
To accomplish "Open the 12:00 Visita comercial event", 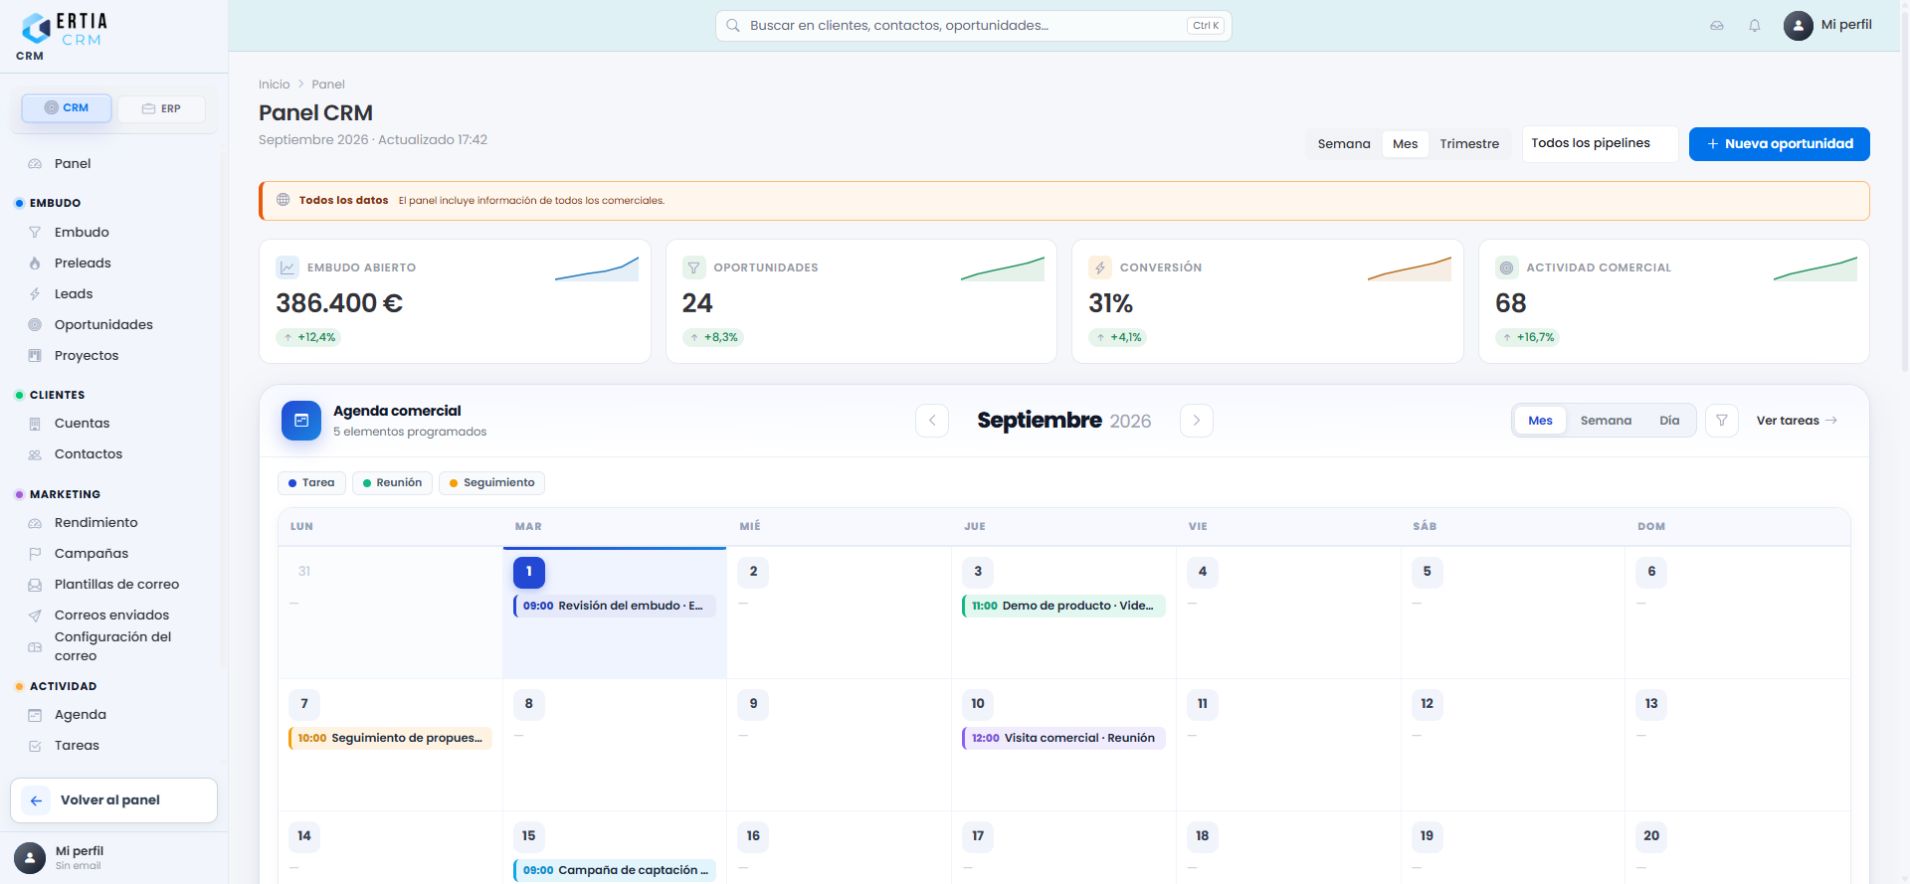I will pyautogui.click(x=1063, y=738).
